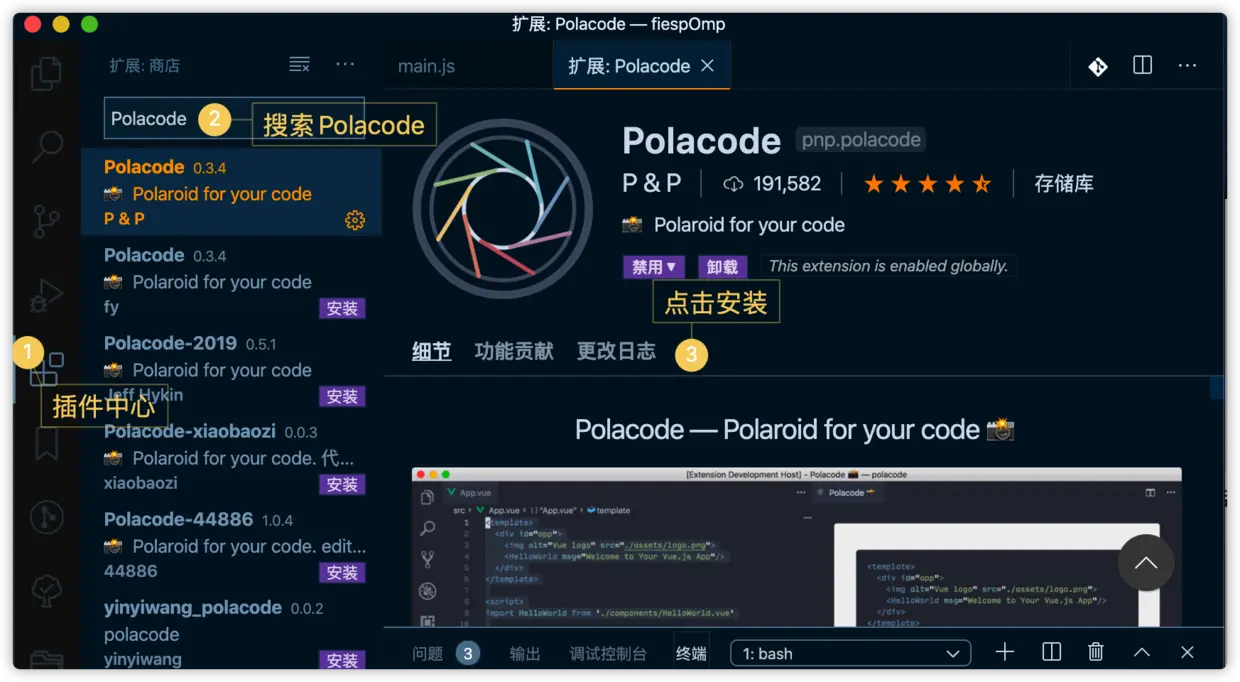This screenshot has width=1240, height=682.
Task: Open the circular git graph icon in activity bar
Action: pyautogui.click(x=46, y=517)
